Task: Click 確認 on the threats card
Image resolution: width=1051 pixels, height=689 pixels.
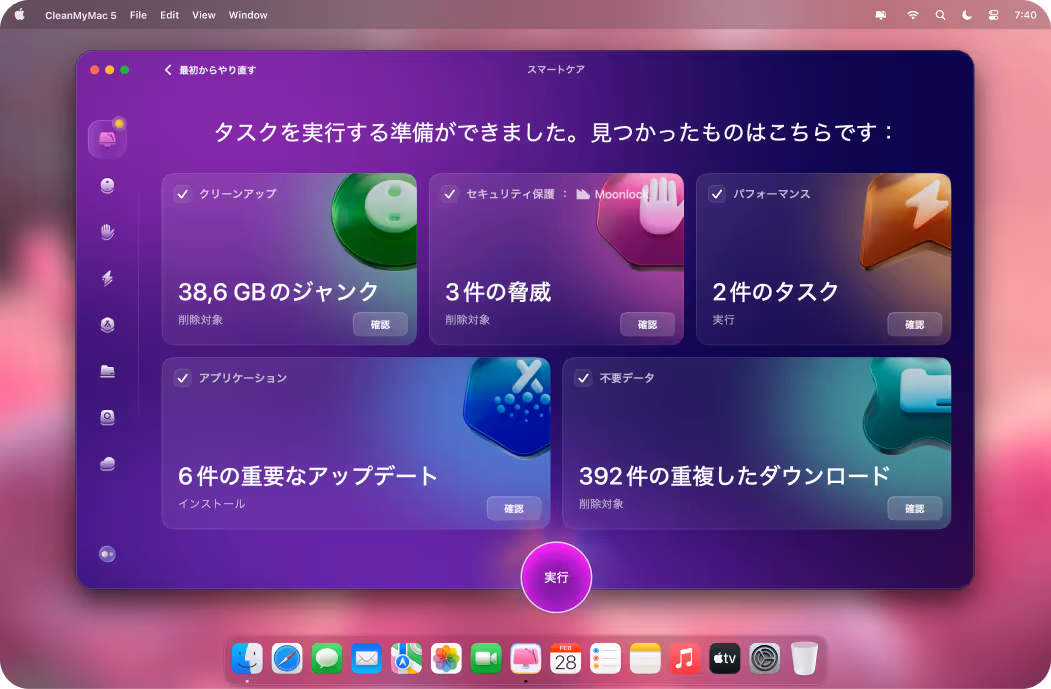Action: (647, 324)
